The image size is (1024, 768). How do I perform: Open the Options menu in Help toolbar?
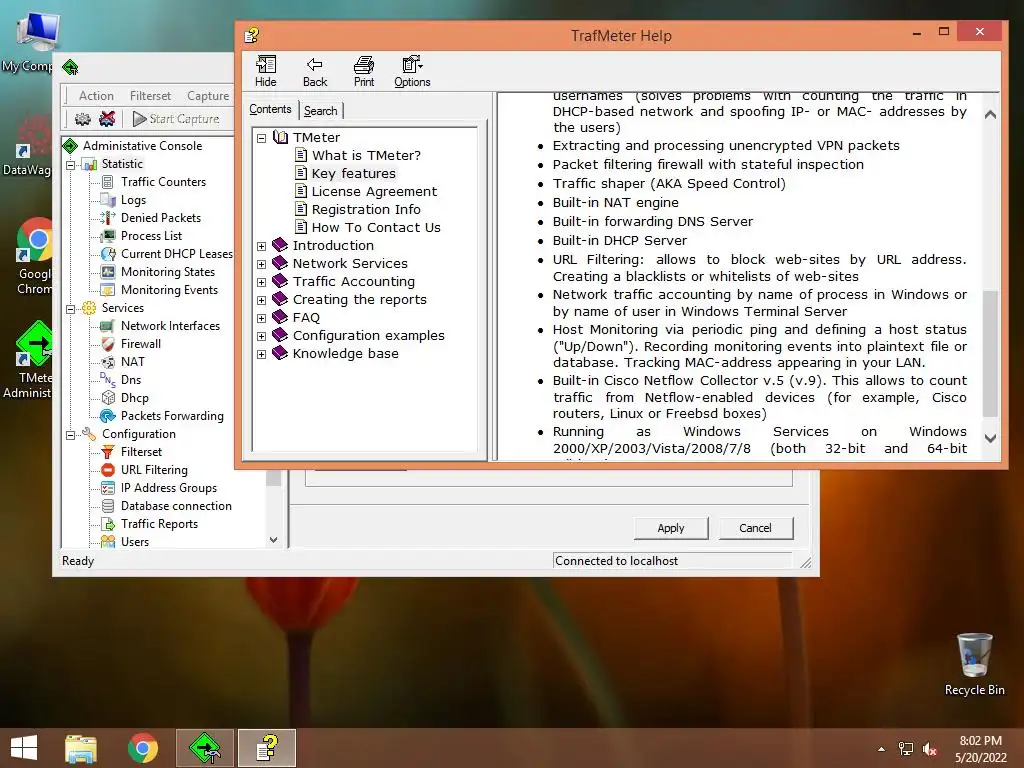click(412, 71)
